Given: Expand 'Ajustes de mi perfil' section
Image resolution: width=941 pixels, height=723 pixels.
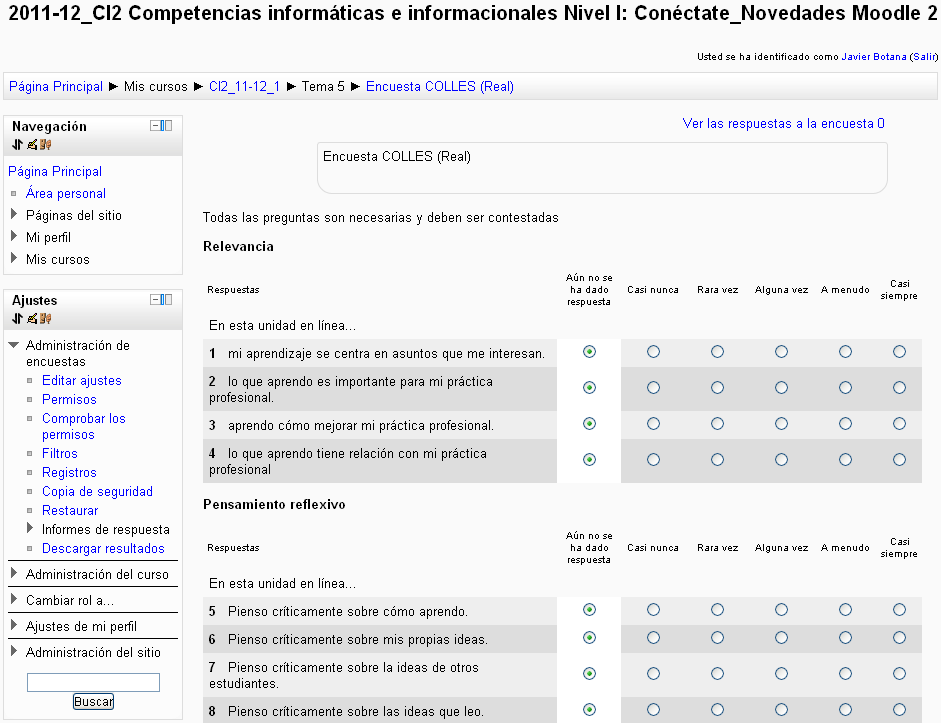Looking at the screenshot, I should tap(14, 626).
